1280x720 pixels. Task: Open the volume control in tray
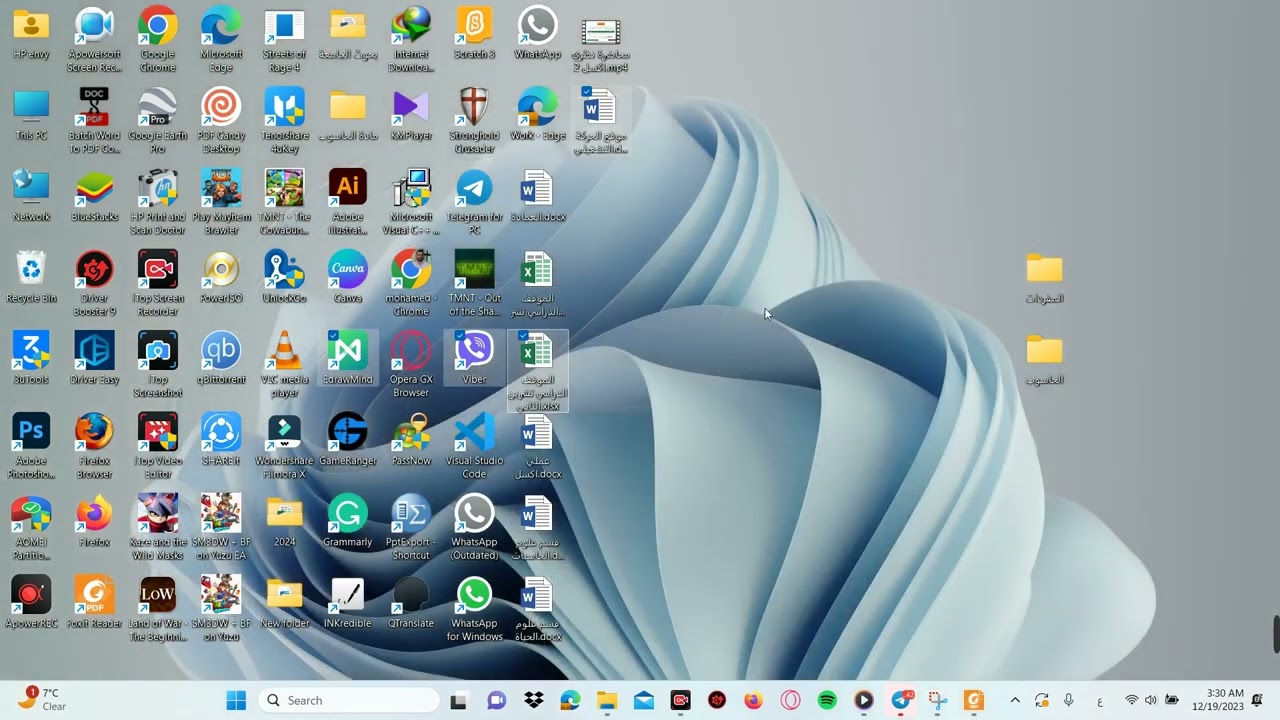click(1151, 700)
